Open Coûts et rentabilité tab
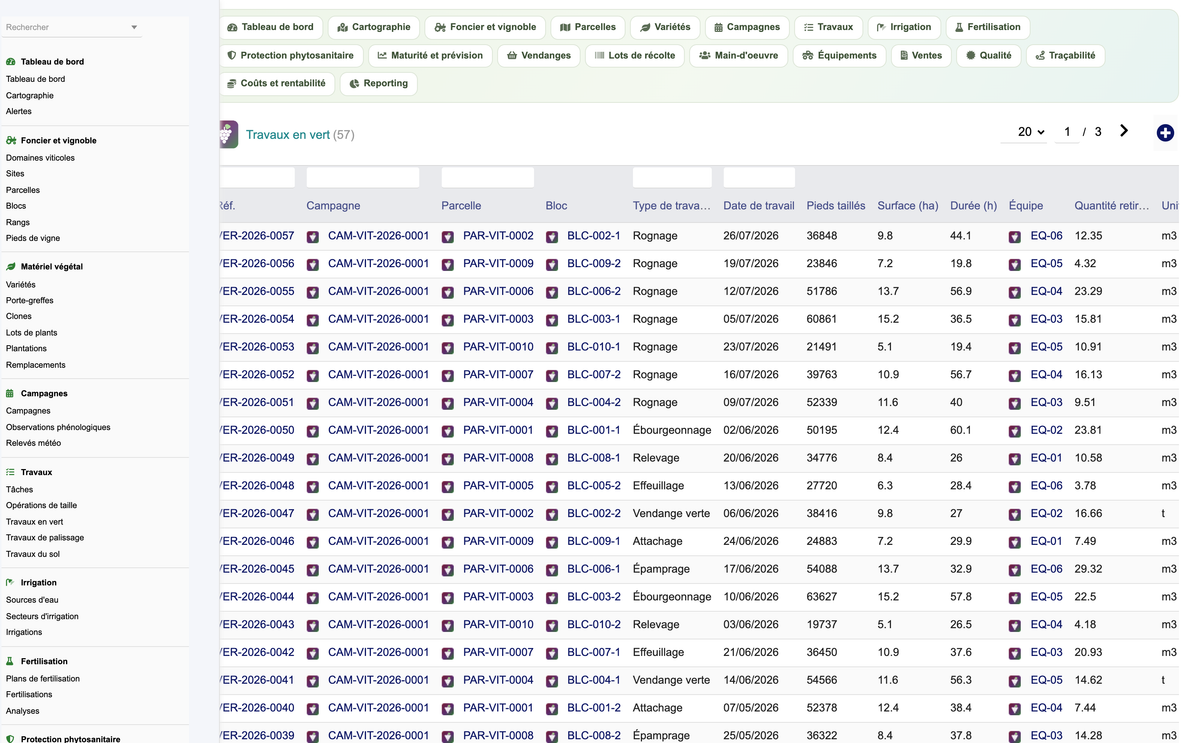The height and width of the screenshot is (743, 1200). (x=276, y=83)
